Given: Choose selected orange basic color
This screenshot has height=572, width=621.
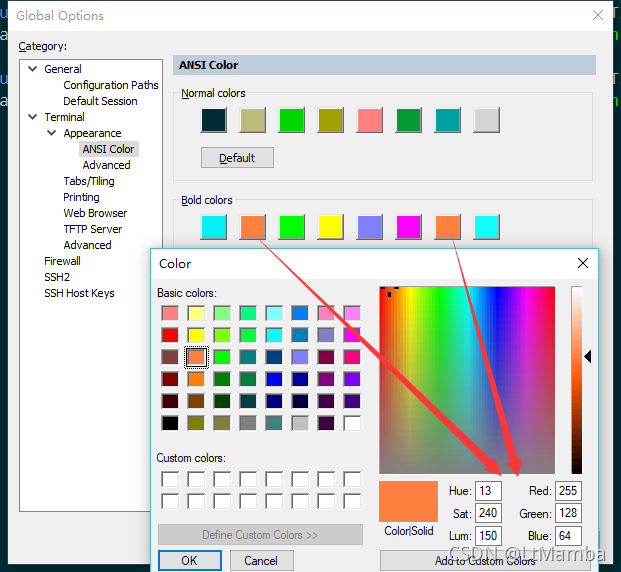Looking at the screenshot, I should (196, 357).
